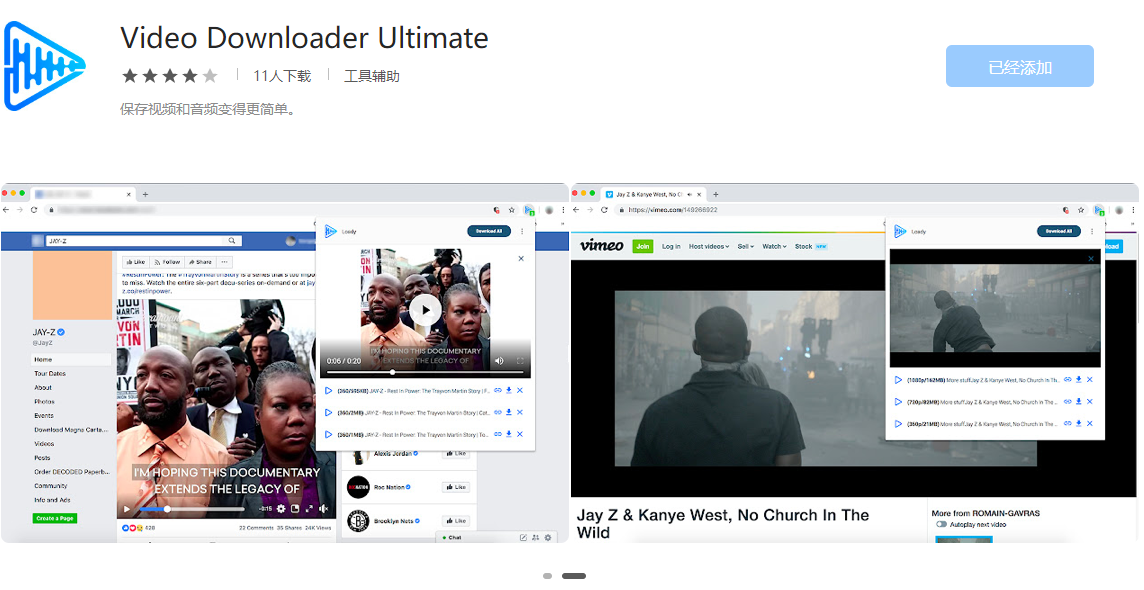Screen dimensions: 1144x590
Task: Click Log in on Vimeo header
Action: tap(671, 247)
